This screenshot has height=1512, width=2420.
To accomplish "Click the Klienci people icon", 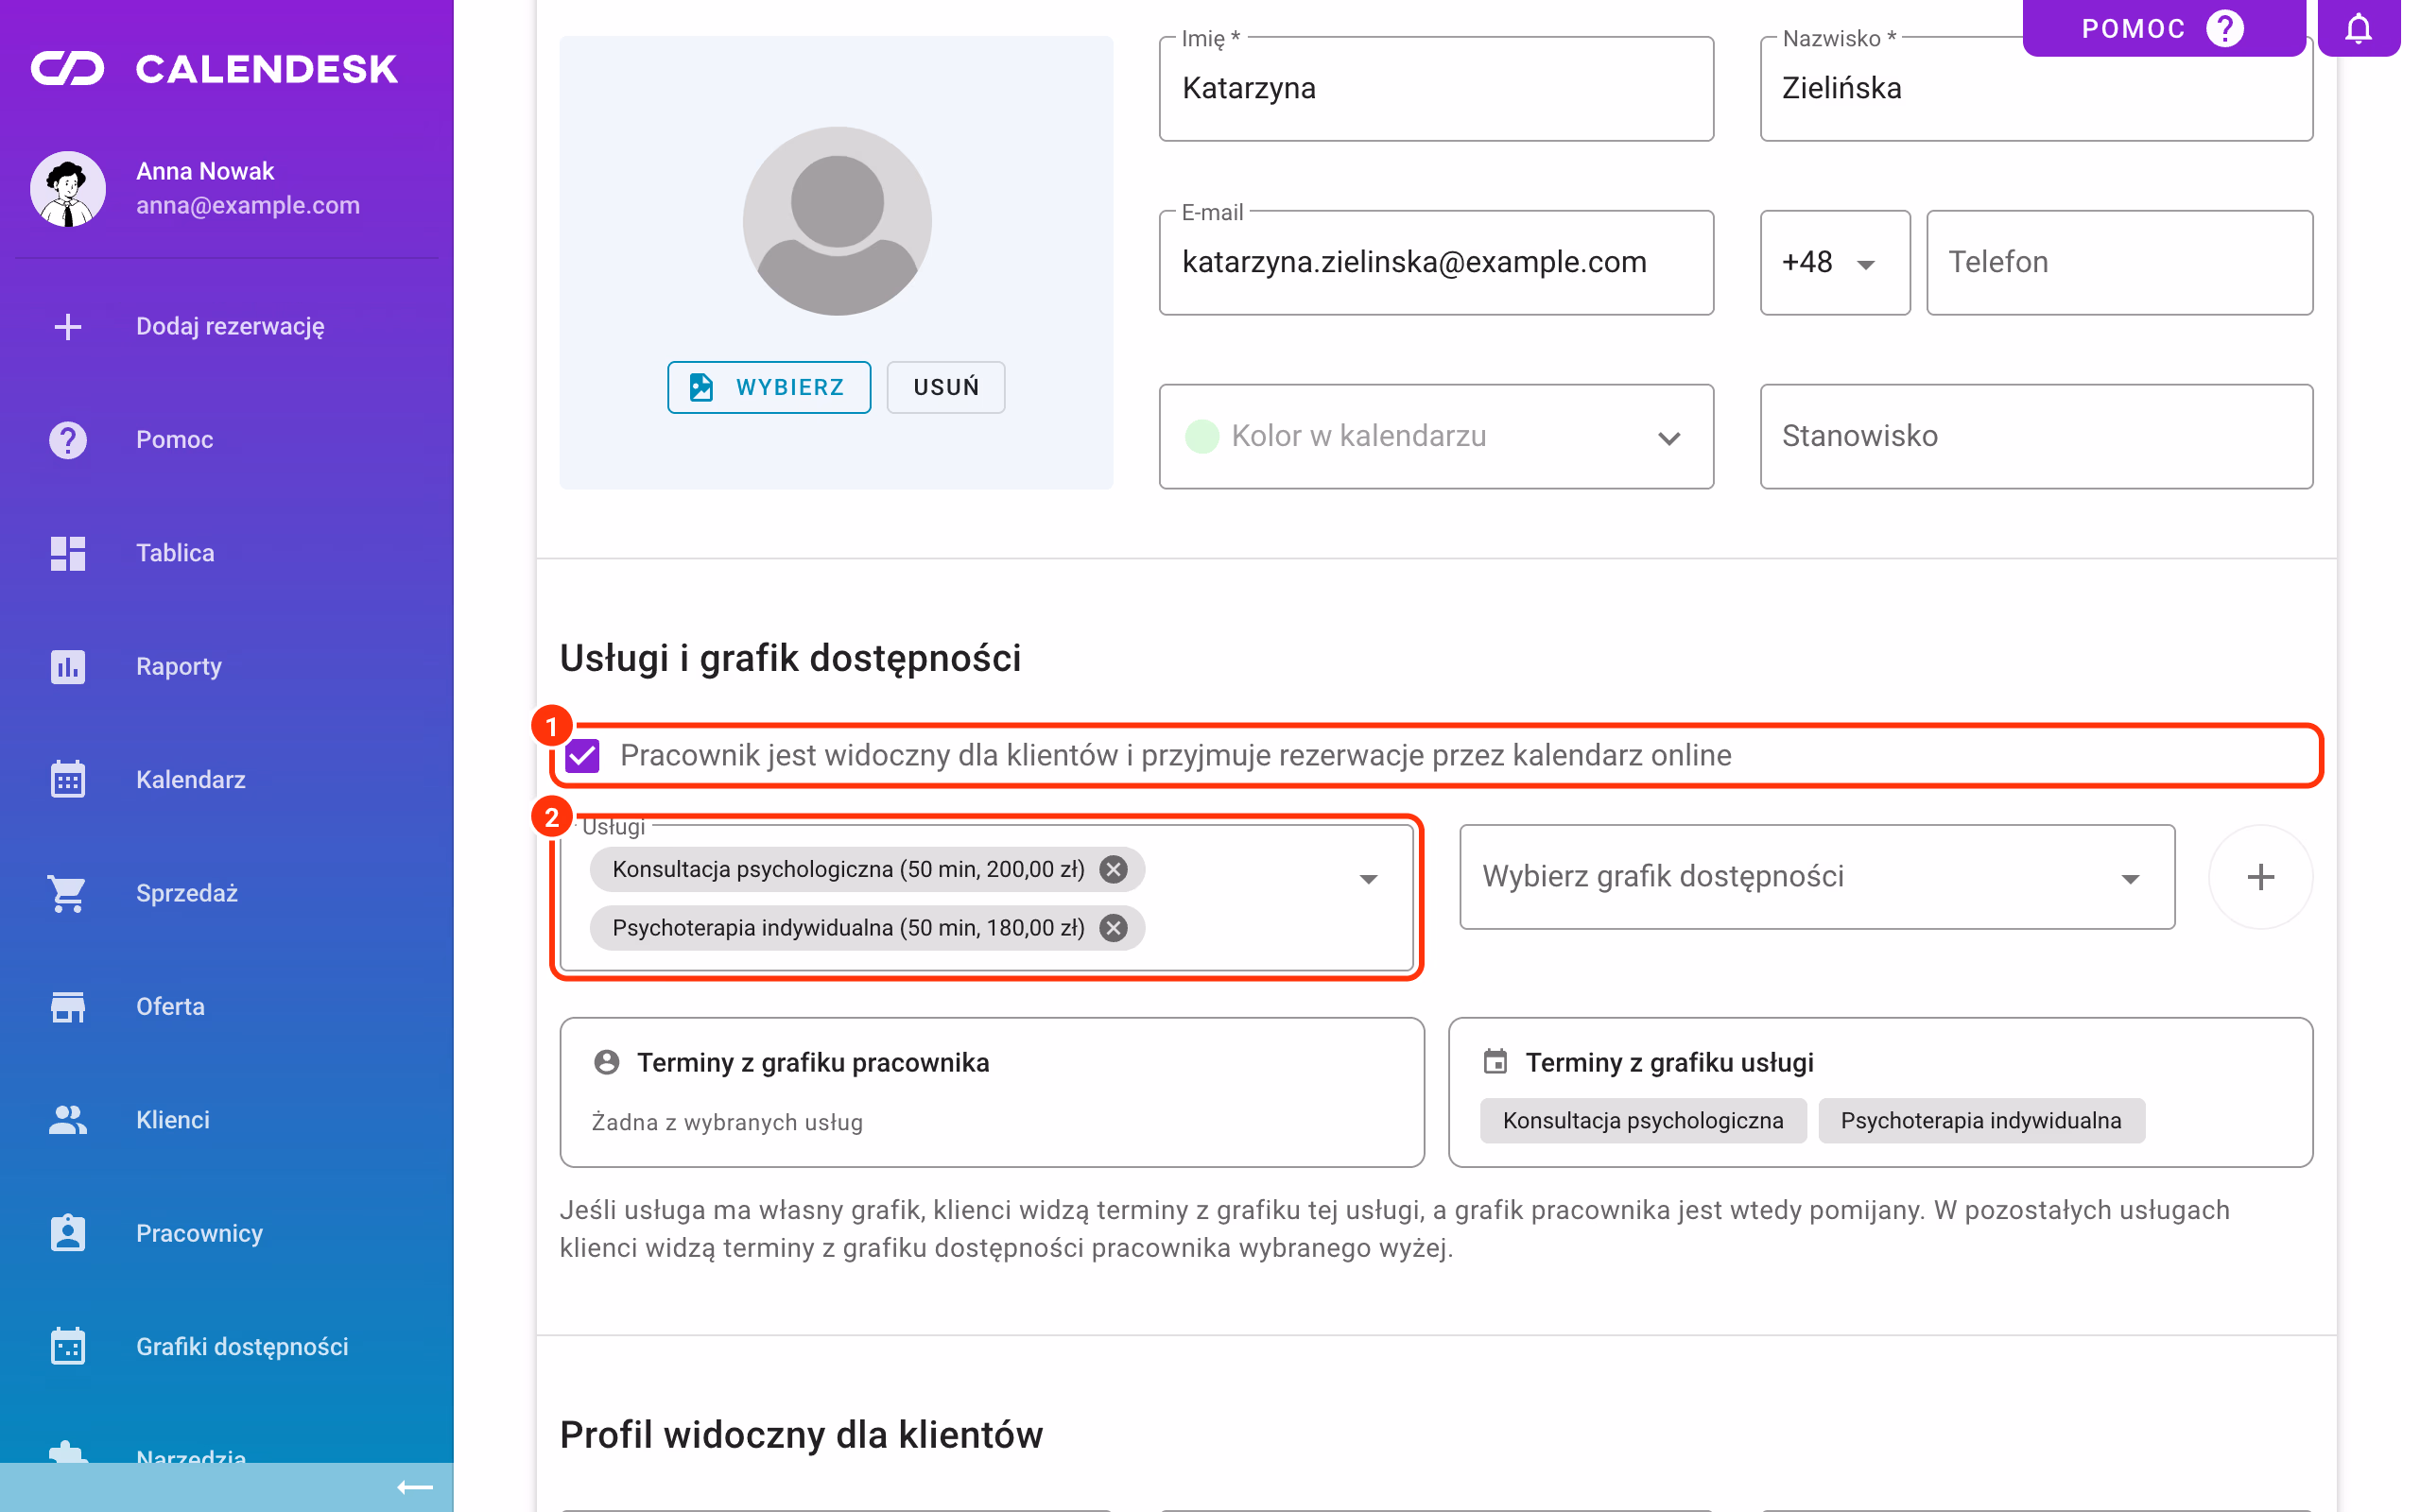I will pos(68,1119).
